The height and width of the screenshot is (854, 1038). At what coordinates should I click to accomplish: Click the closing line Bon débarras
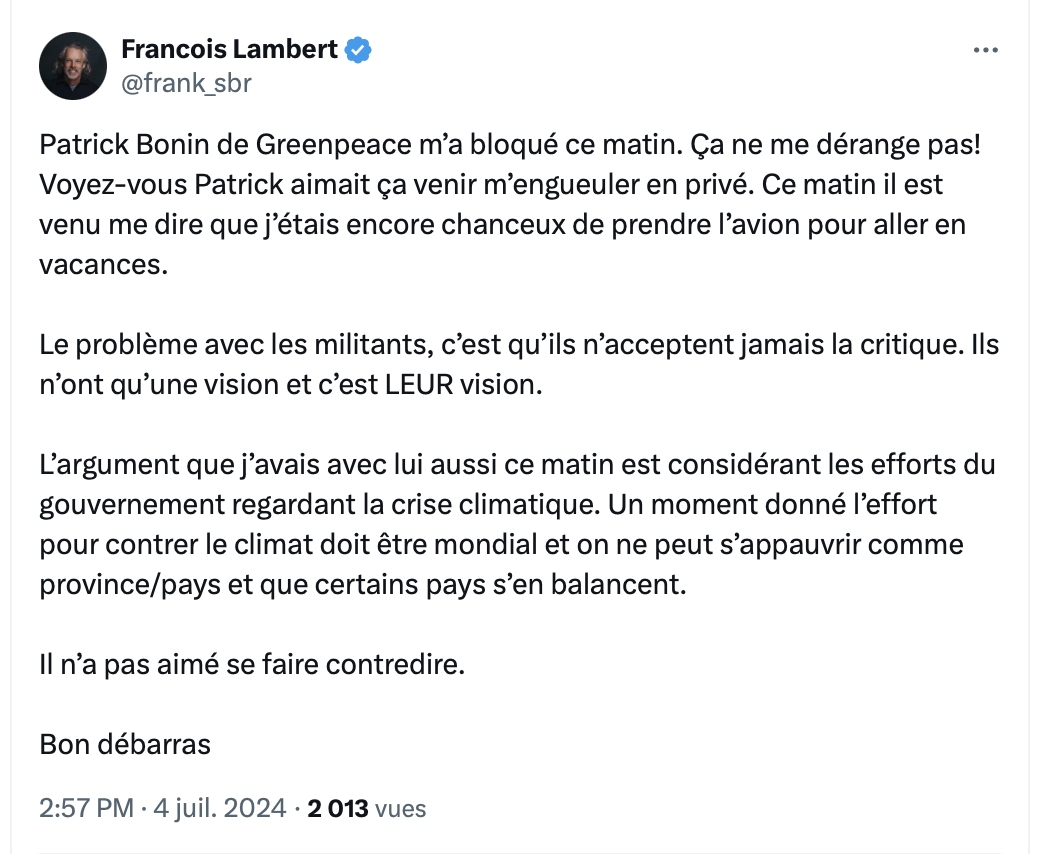coord(125,745)
